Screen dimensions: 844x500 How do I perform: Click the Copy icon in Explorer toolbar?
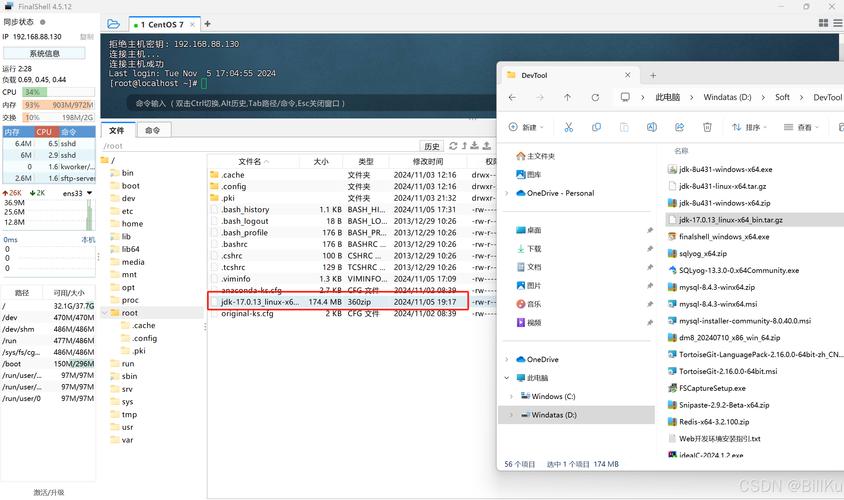pyautogui.click(x=596, y=127)
